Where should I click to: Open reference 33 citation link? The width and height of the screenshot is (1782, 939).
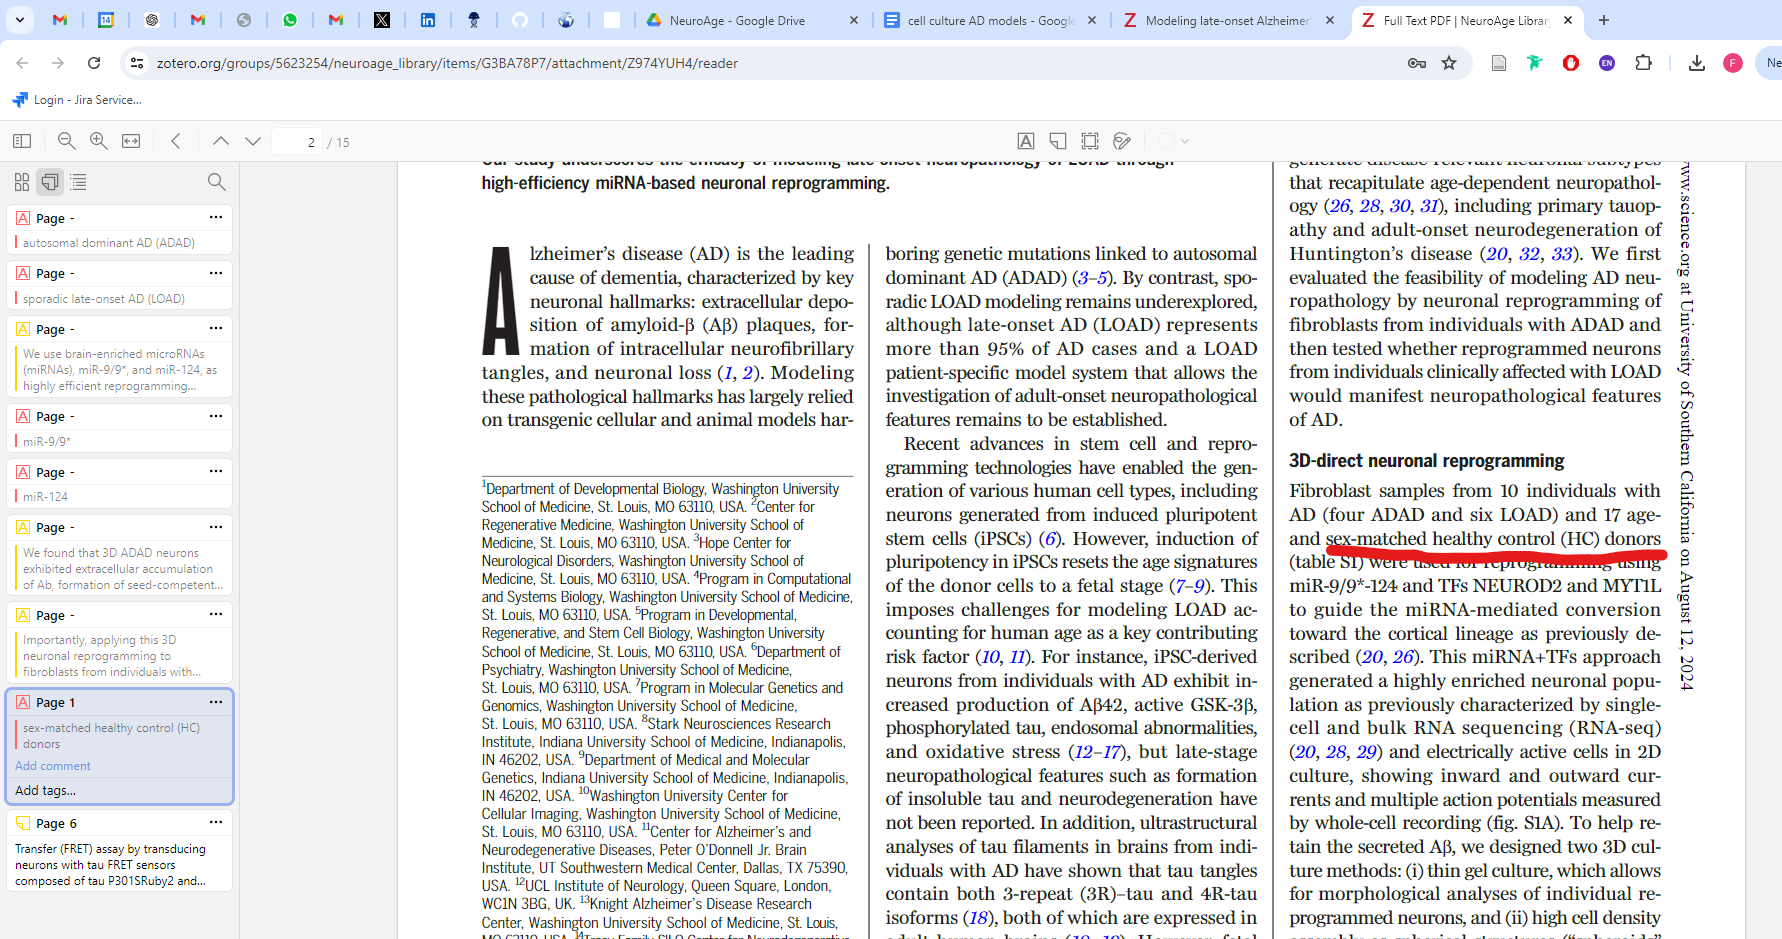pyautogui.click(x=1564, y=254)
